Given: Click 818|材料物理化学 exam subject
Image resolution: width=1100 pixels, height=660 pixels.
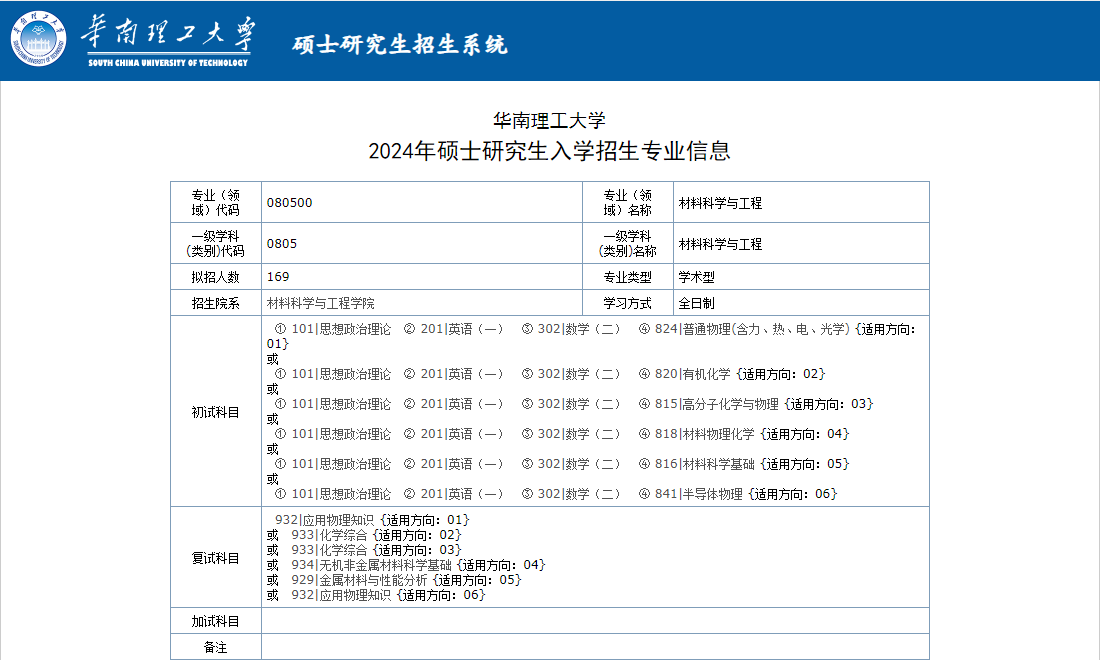Looking at the screenshot, I should (x=704, y=434).
